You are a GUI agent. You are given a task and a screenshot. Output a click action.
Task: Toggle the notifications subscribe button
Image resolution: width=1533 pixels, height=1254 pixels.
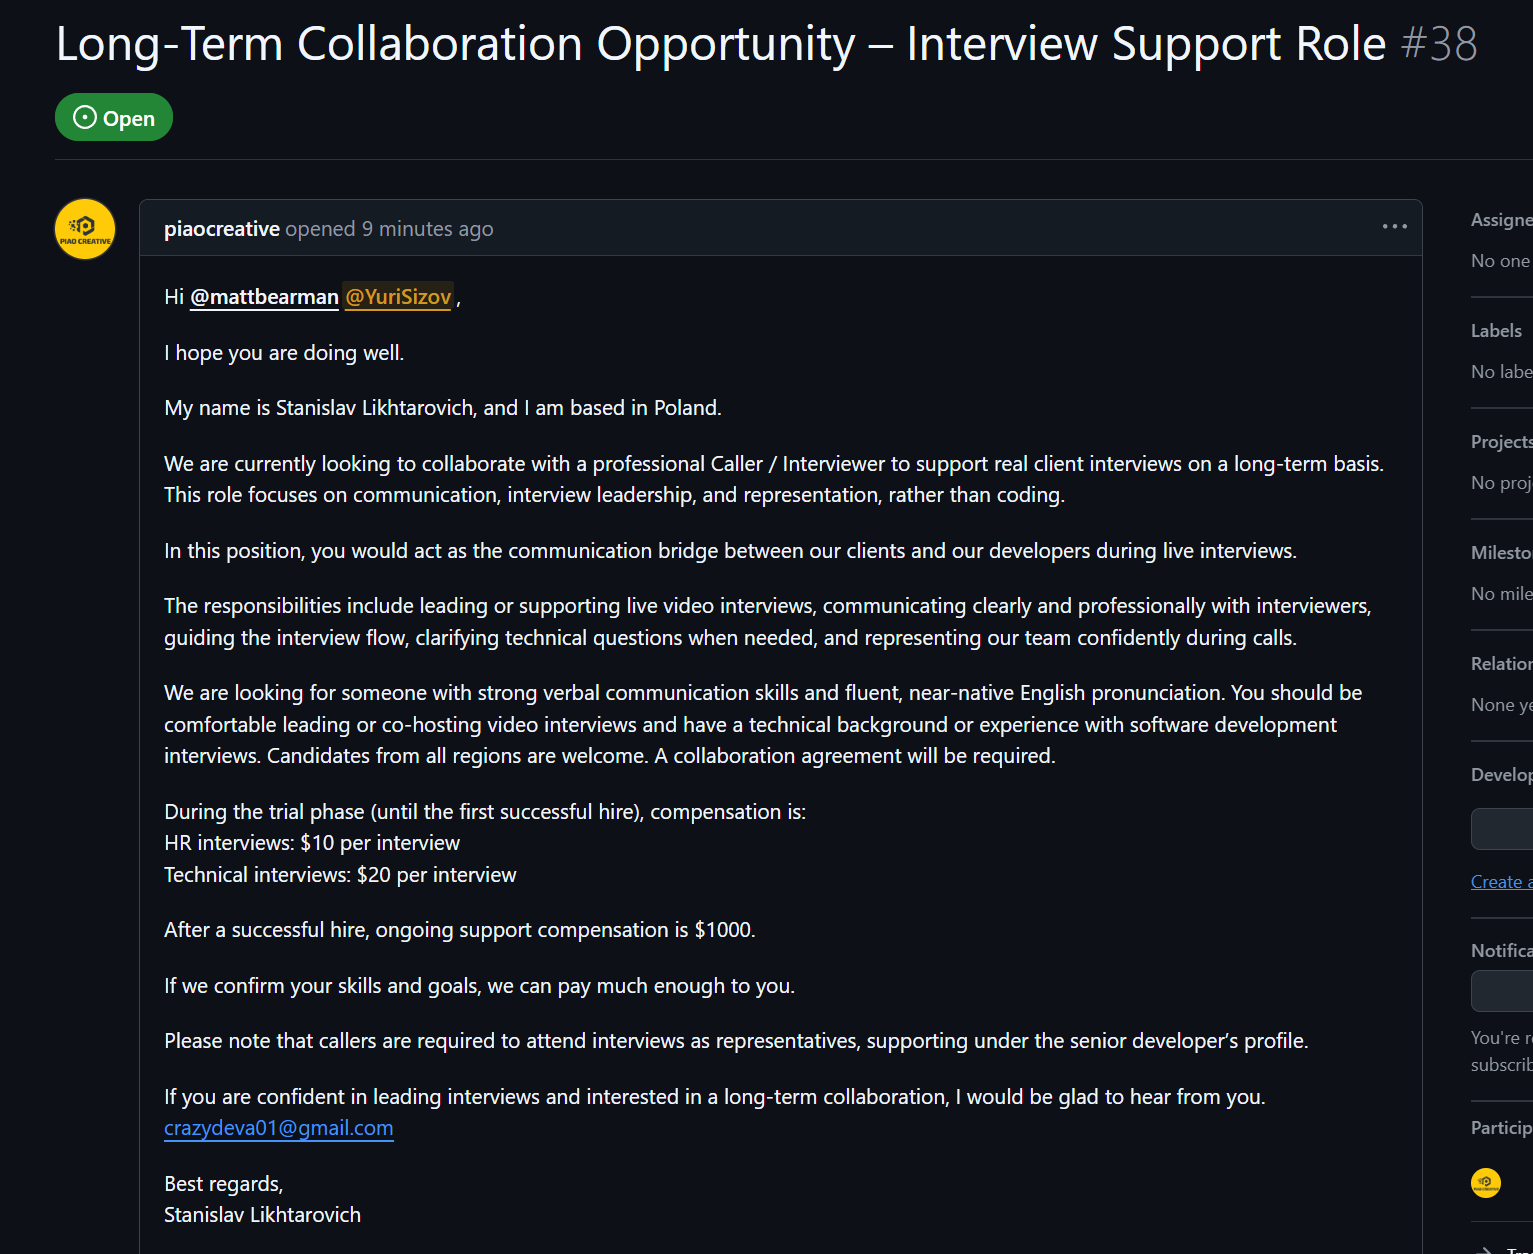pos(1502,991)
